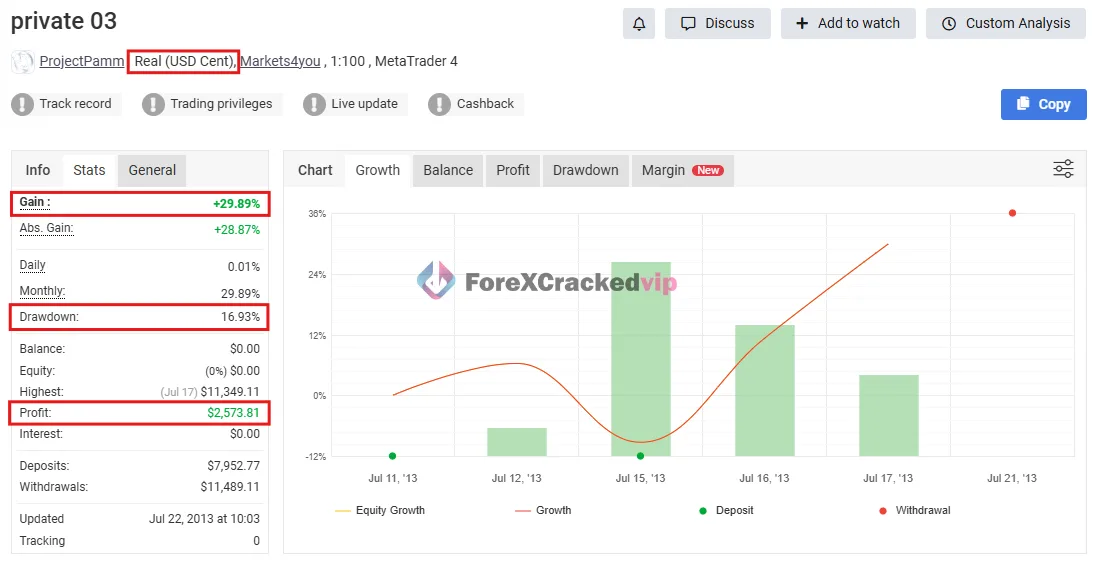Image resolution: width=1094 pixels, height=563 pixels.
Task: Toggle the Withdrawal legend series
Action: (x=914, y=510)
